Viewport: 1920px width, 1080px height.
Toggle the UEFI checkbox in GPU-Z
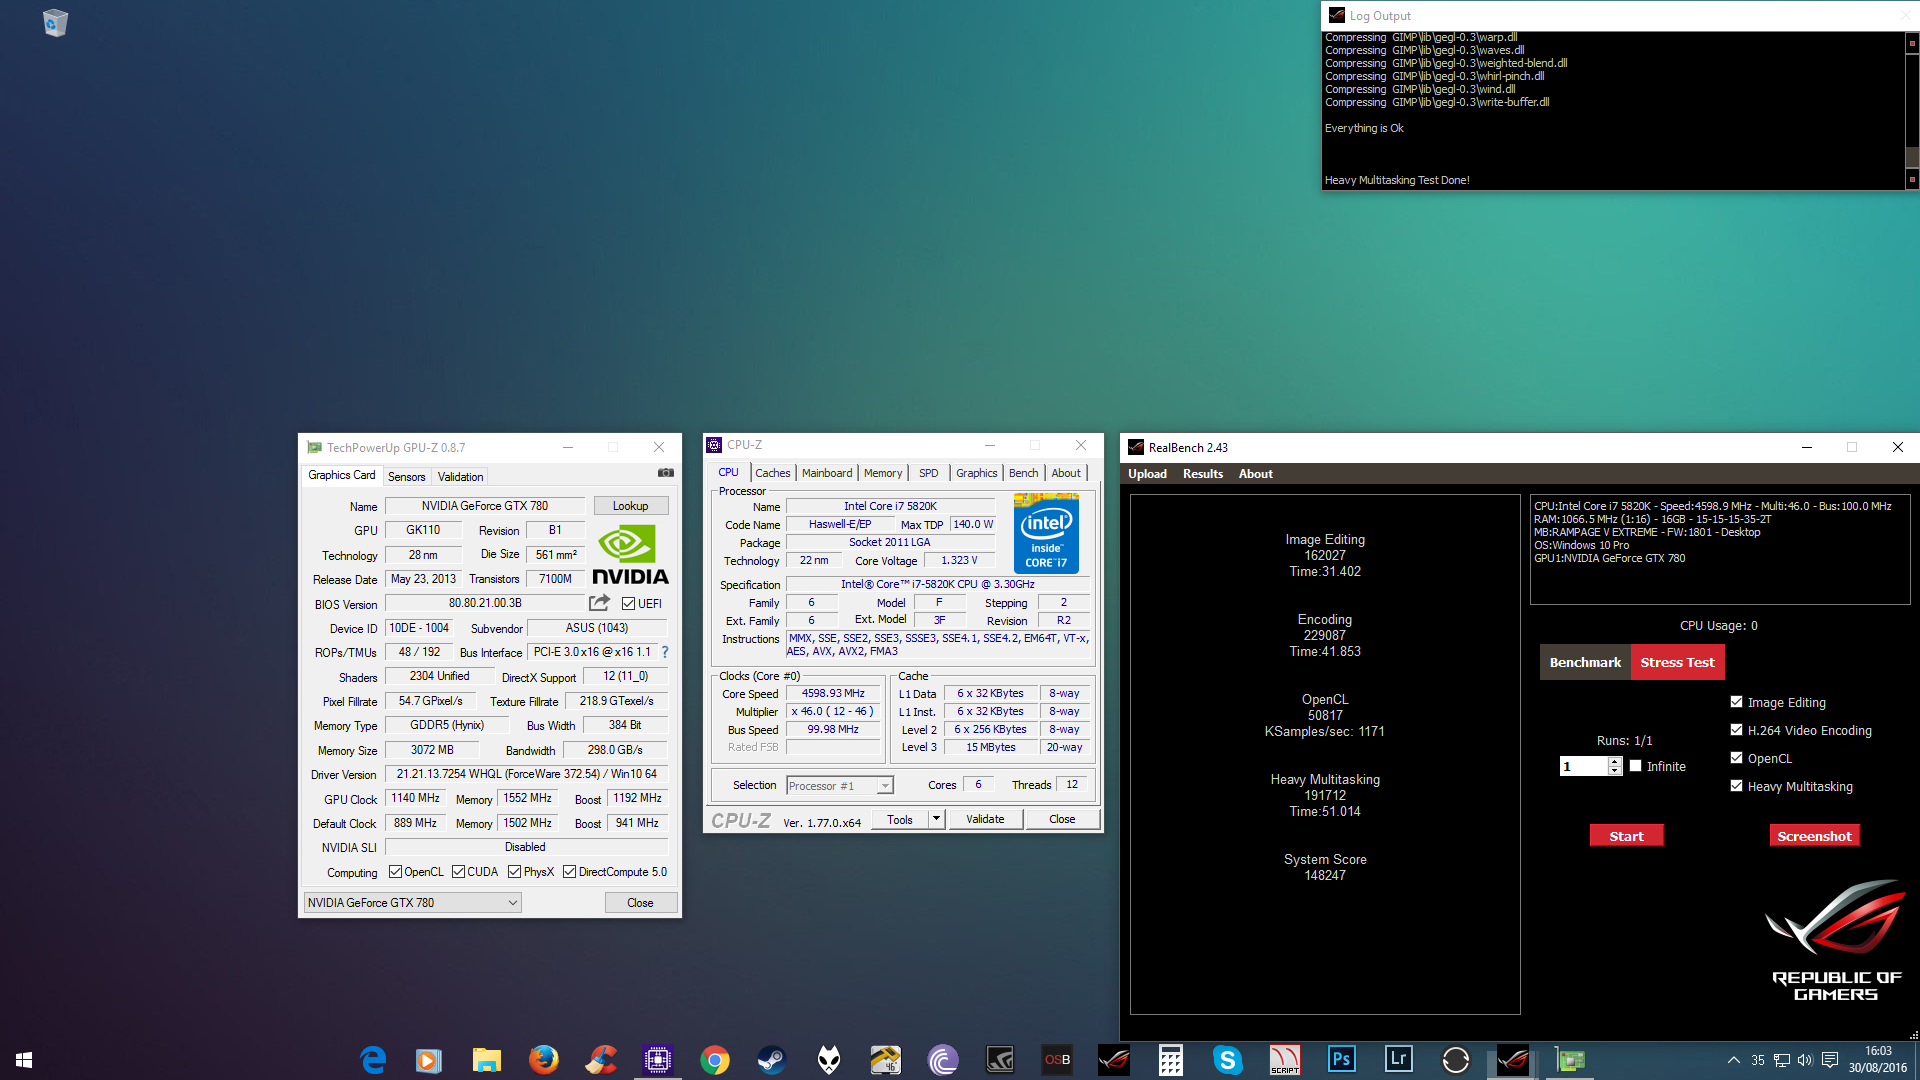(628, 604)
